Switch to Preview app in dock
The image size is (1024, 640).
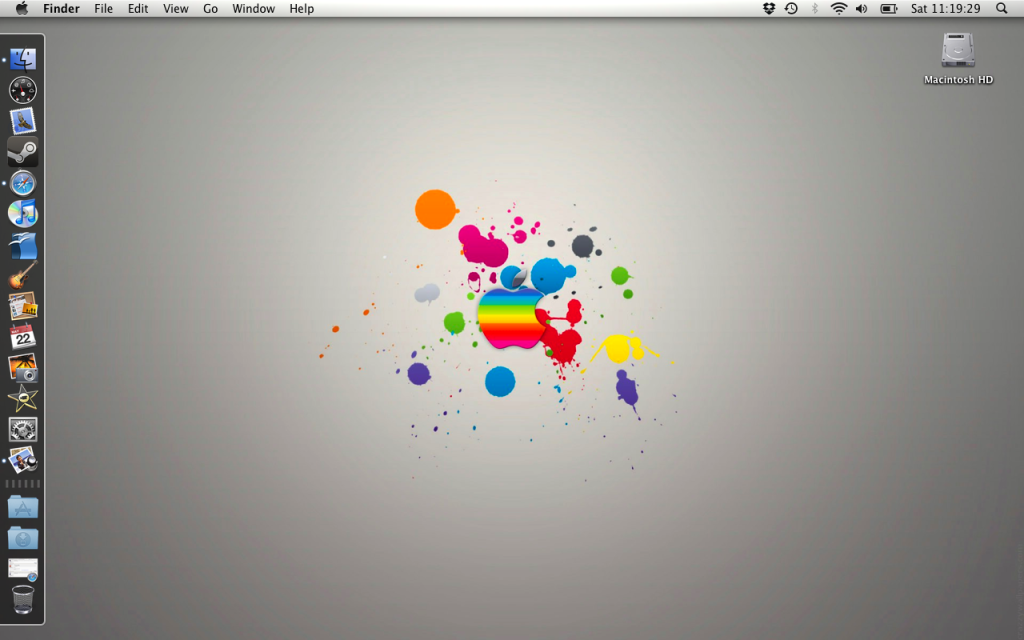(23, 460)
